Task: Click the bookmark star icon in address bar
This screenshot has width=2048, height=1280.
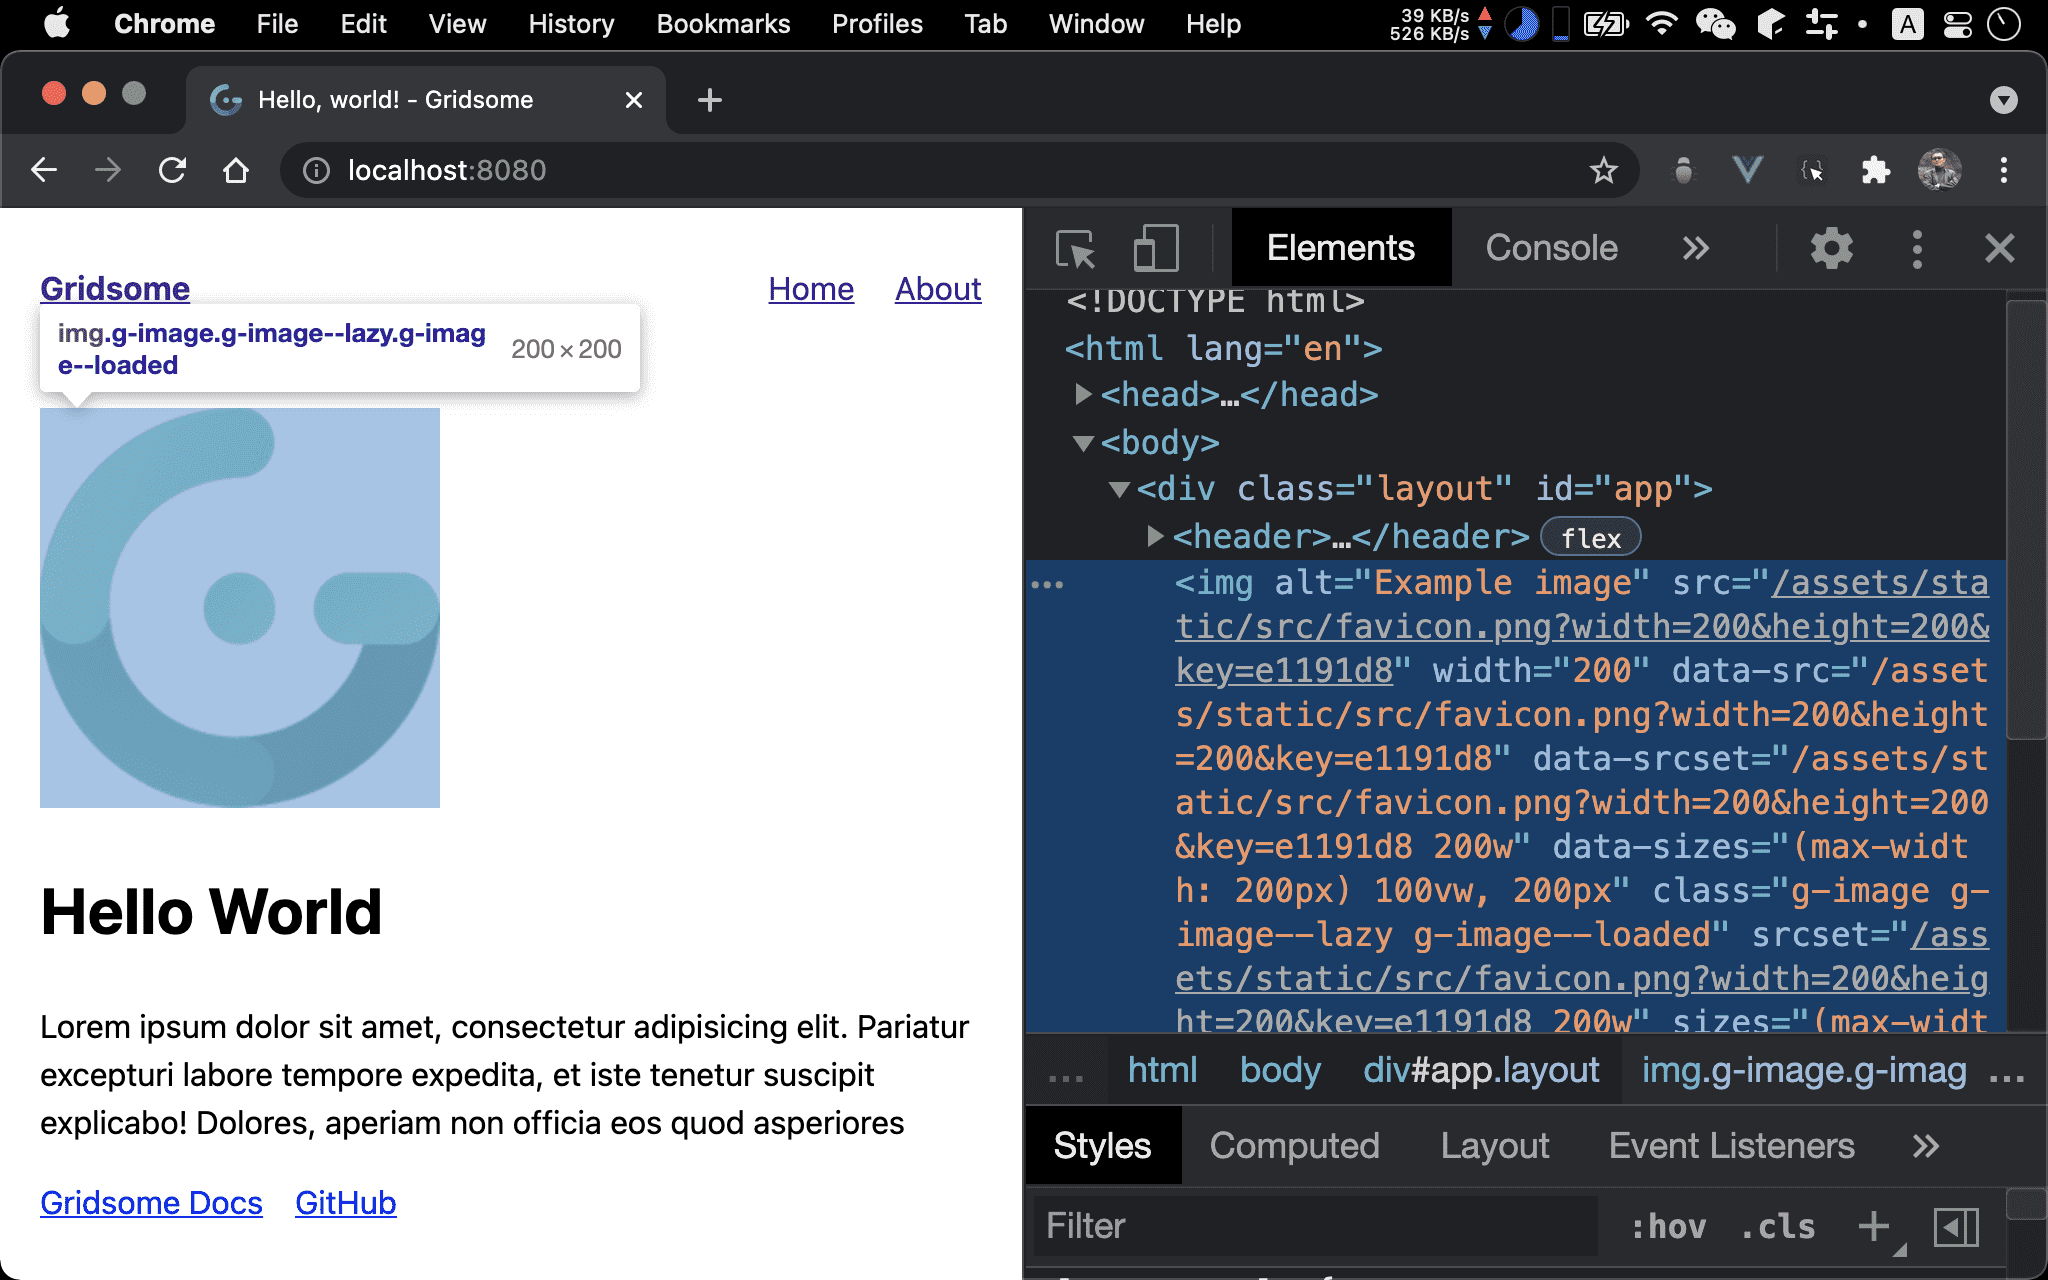Action: [x=1604, y=168]
